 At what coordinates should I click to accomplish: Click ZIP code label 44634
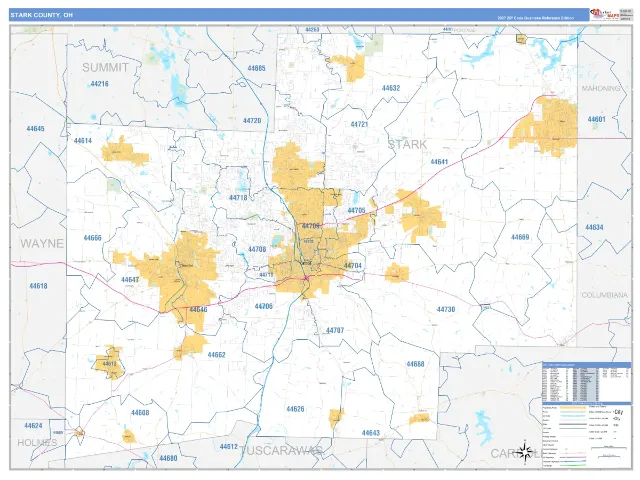594,227
